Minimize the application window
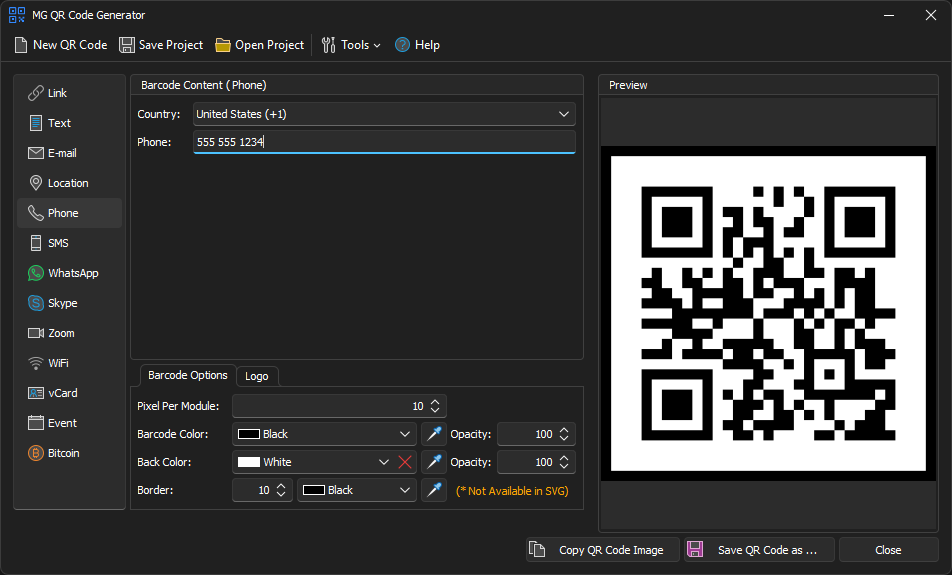Screen dimensions: 952x575 point(889,15)
